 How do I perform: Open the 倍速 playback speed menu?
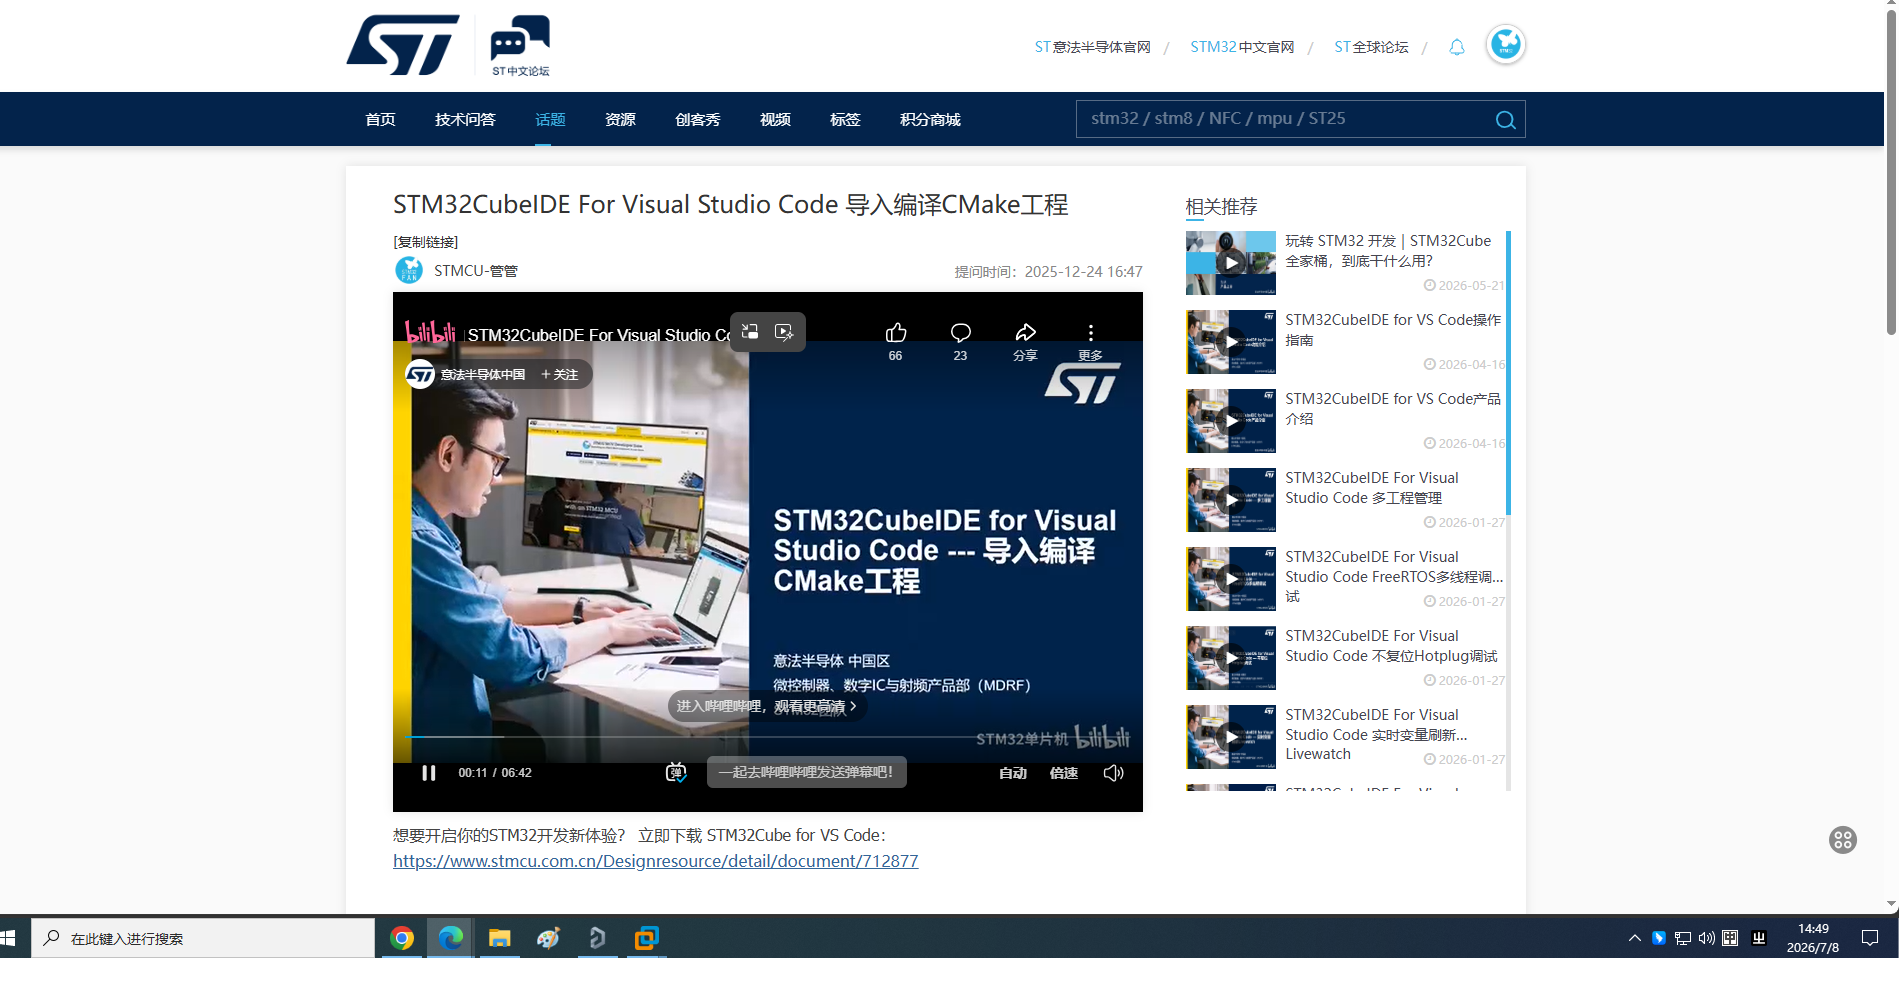pyautogui.click(x=1064, y=773)
